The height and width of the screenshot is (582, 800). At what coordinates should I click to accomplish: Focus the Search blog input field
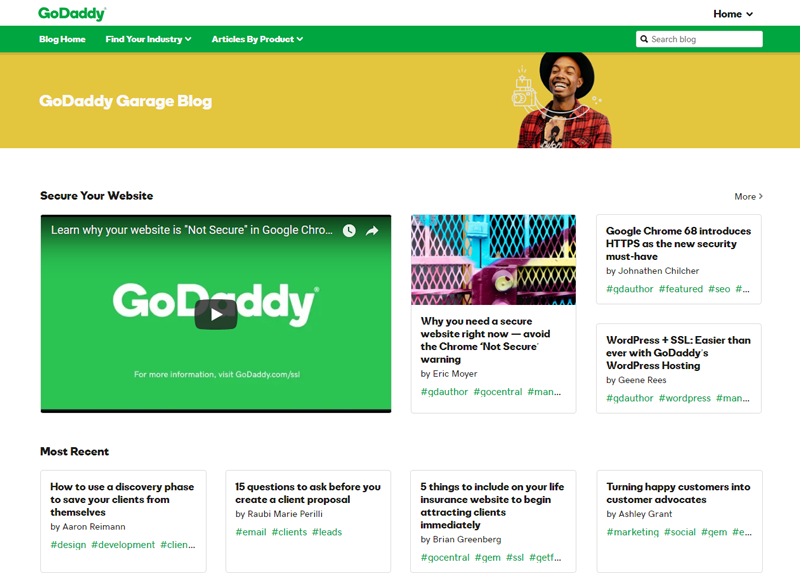[704, 40]
